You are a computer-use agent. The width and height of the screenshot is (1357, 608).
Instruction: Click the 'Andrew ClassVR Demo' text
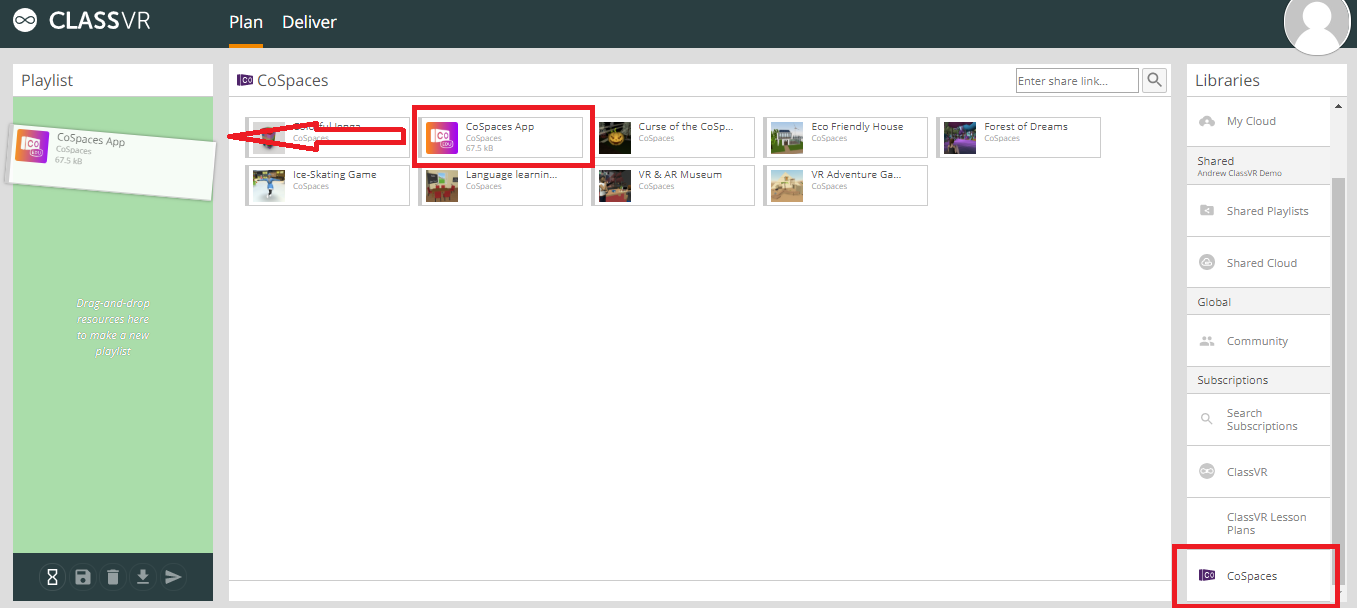click(x=1239, y=174)
